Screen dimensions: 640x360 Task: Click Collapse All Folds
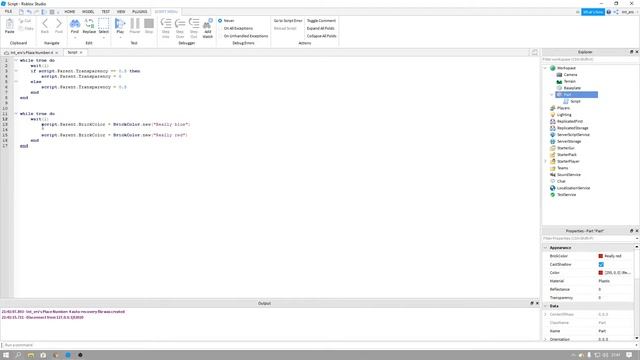[x=322, y=36]
